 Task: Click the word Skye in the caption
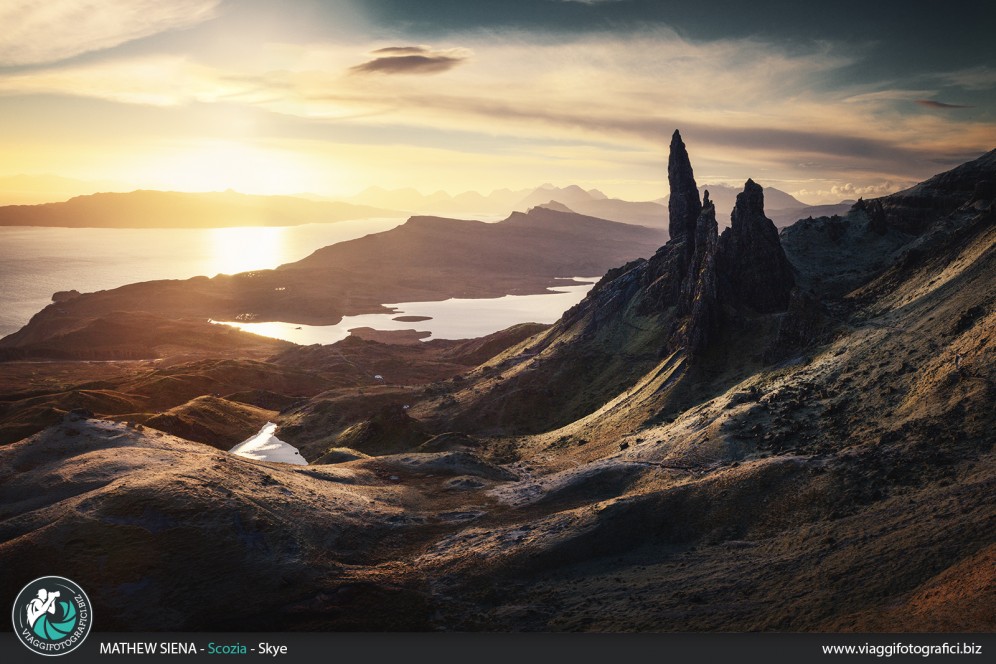click(273, 649)
